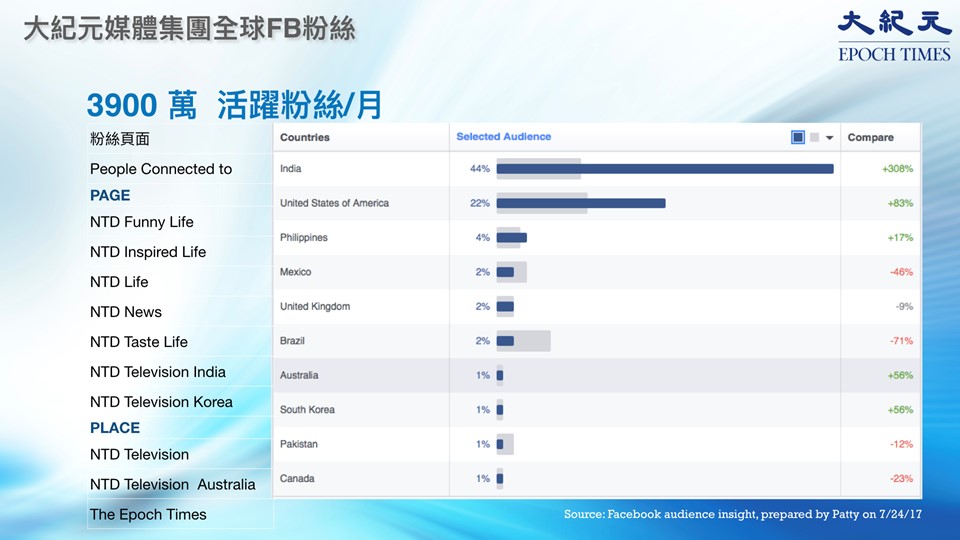Click the 44% value for India
Screen dimensions: 960x540
(x=479, y=168)
